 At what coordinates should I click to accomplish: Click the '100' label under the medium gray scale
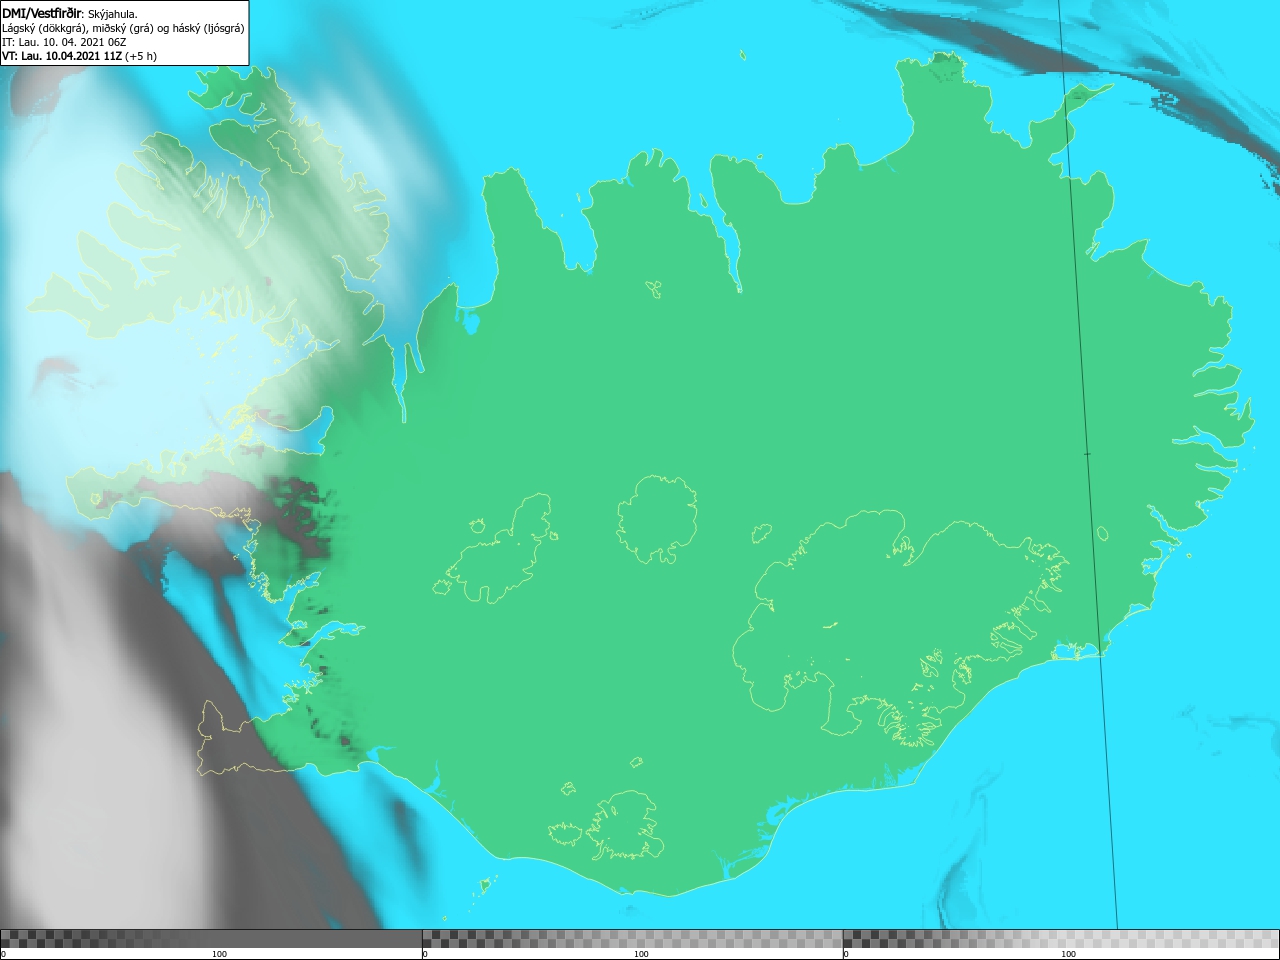coord(641,954)
